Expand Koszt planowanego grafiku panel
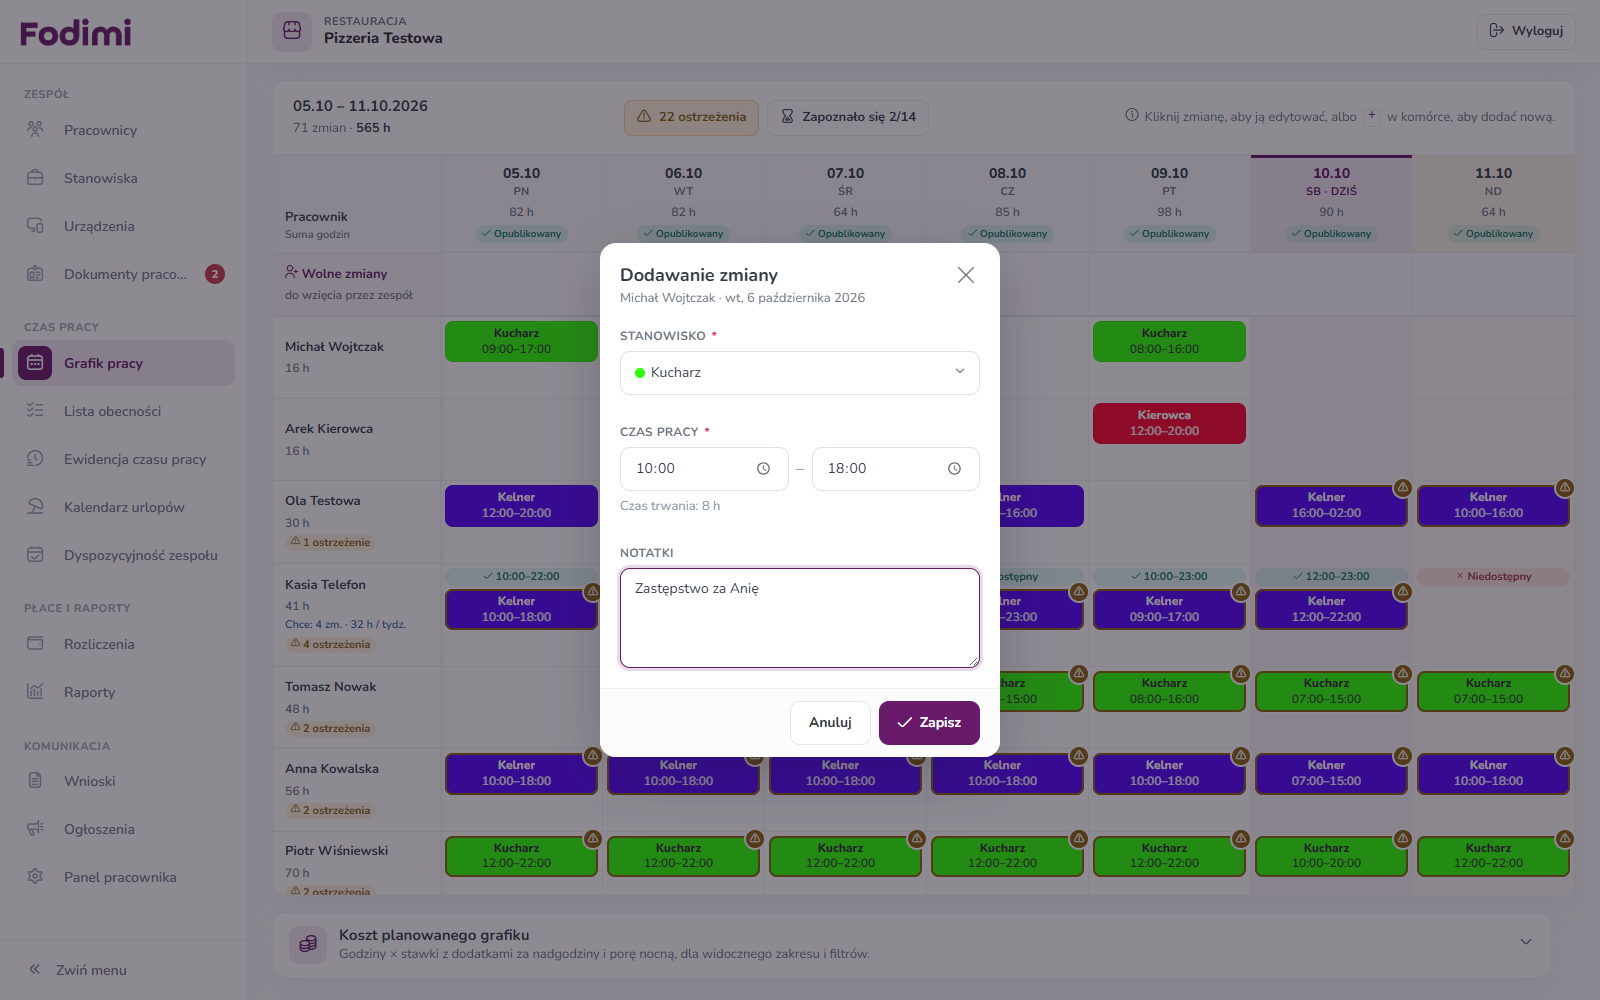Screen dimensions: 1600x1000 coord(1526,942)
